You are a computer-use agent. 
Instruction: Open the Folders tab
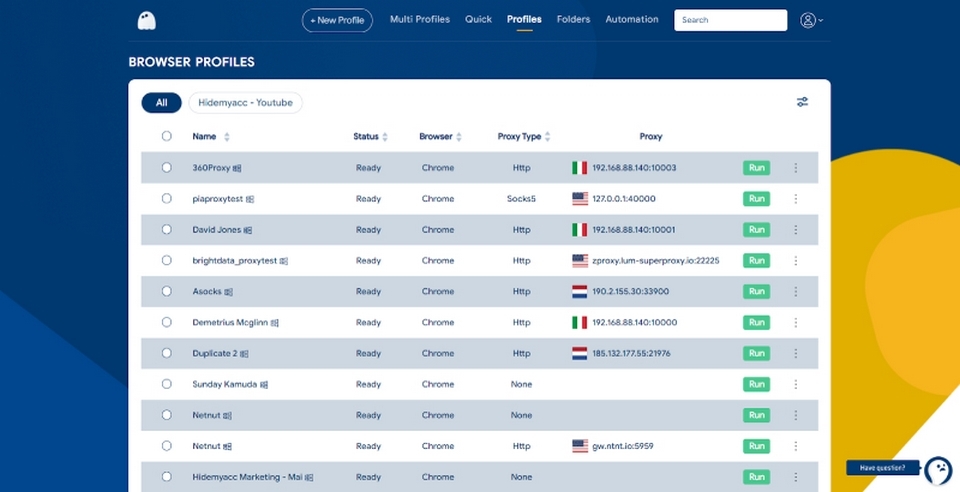click(x=573, y=20)
